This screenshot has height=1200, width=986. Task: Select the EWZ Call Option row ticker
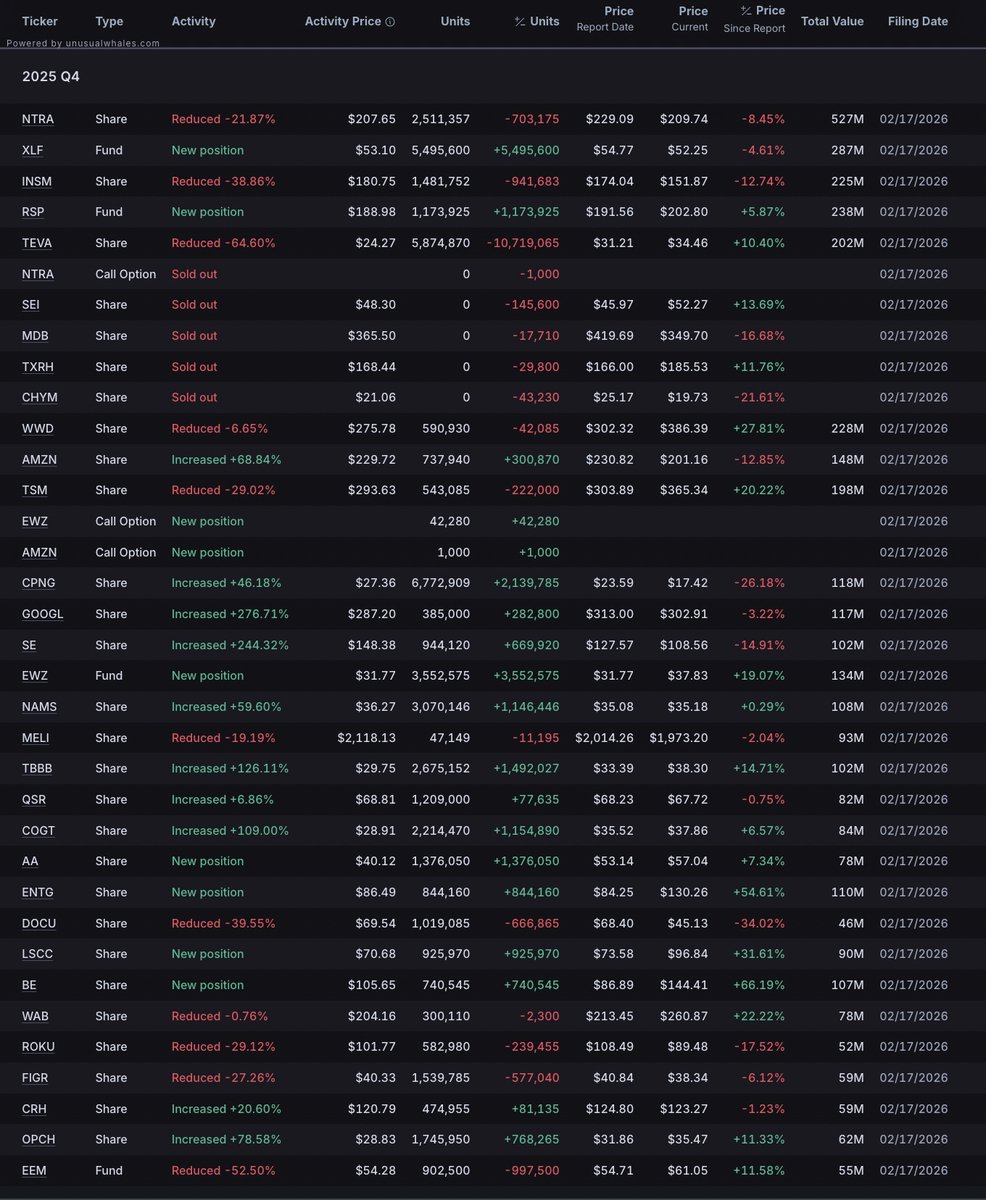pyautogui.click(x=35, y=521)
